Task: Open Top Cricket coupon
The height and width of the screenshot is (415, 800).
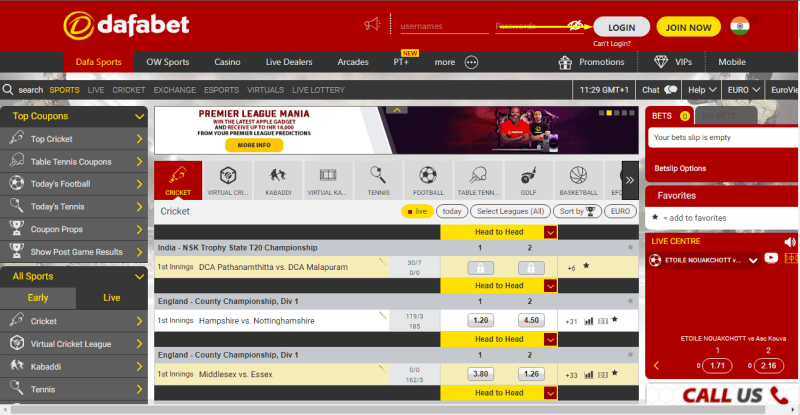Action: coord(74,139)
